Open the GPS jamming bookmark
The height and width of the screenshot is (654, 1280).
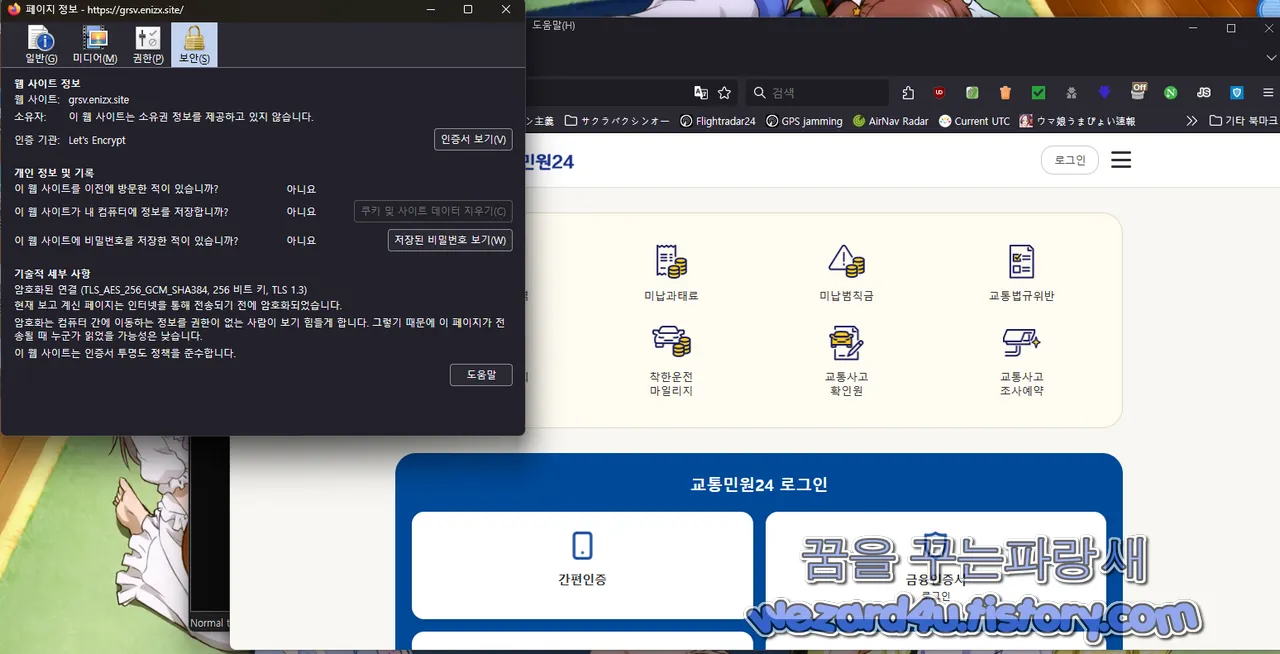click(804, 121)
